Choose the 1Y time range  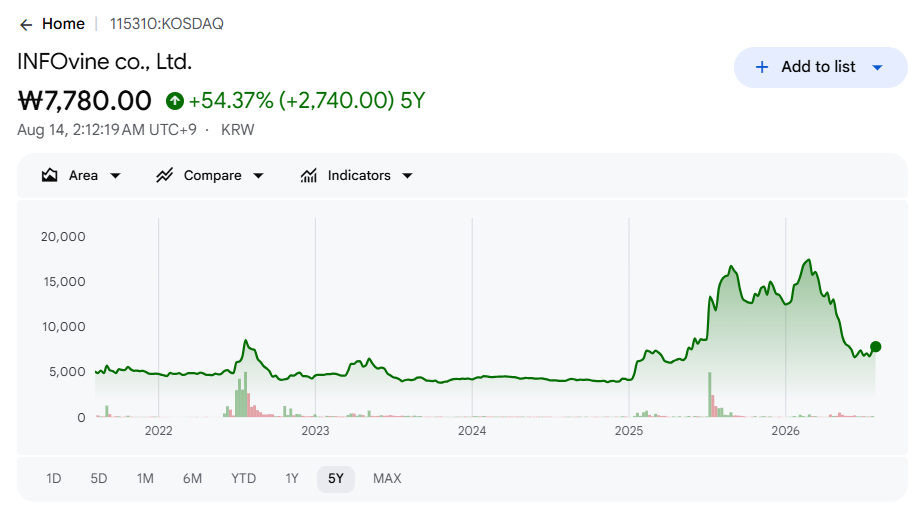pyautogui.click(x=291, y=479)
